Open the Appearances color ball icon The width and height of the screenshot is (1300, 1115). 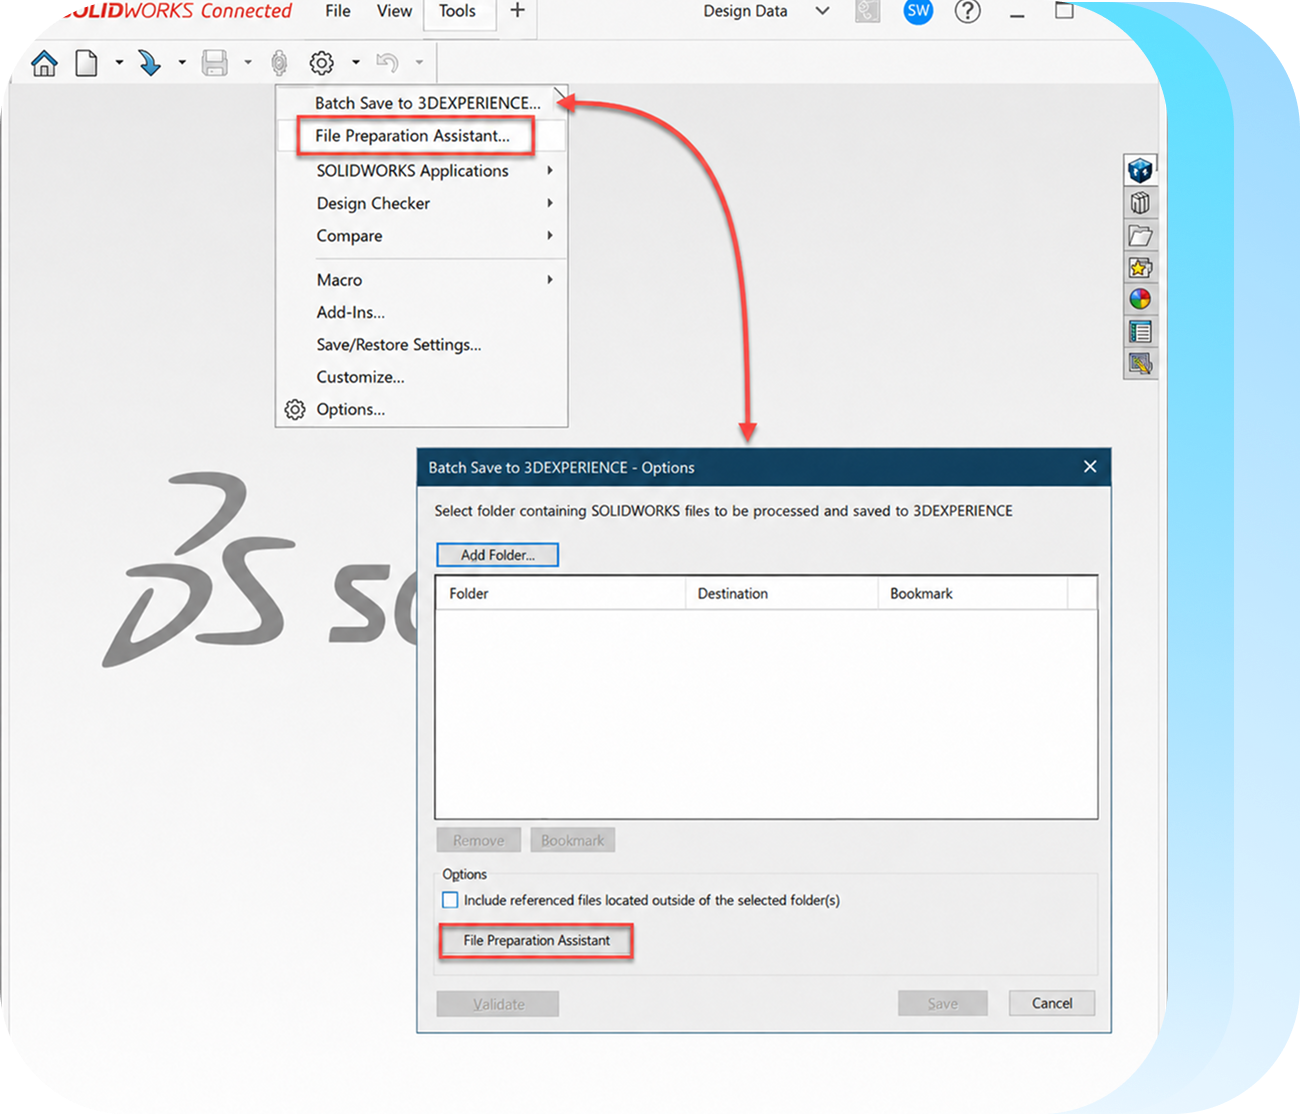pos(1140,299)
